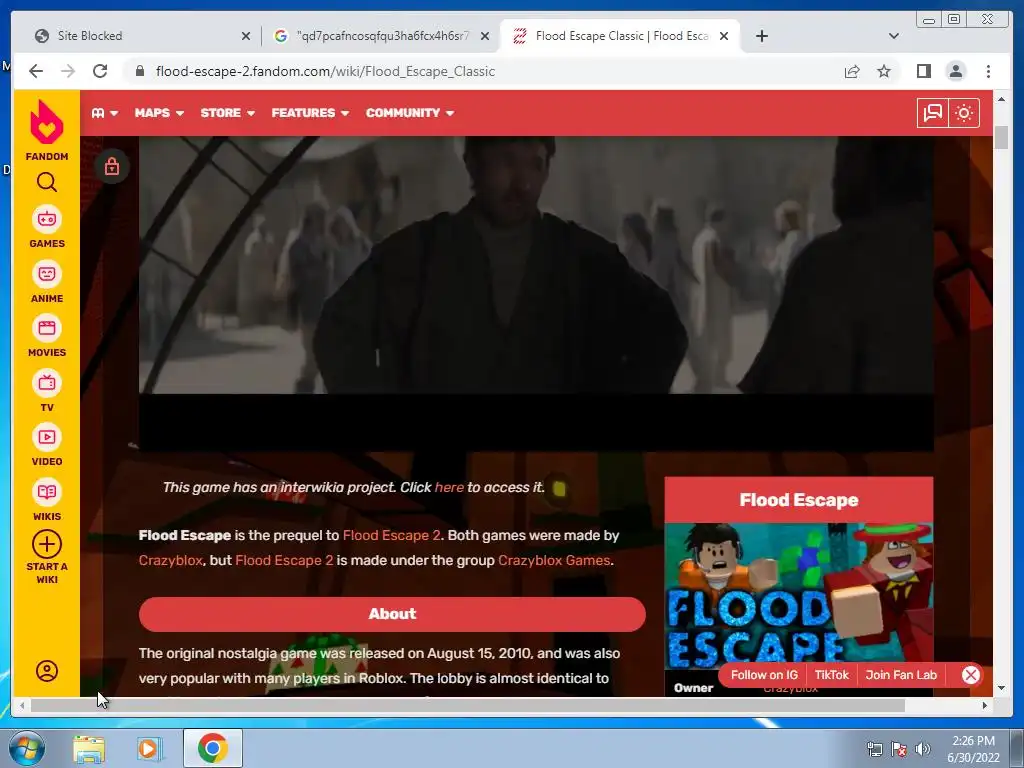Viewport: 1024px width, 768px height.
Task: Open the Crazyblox Games group link
Action: (x=554, y=560)
